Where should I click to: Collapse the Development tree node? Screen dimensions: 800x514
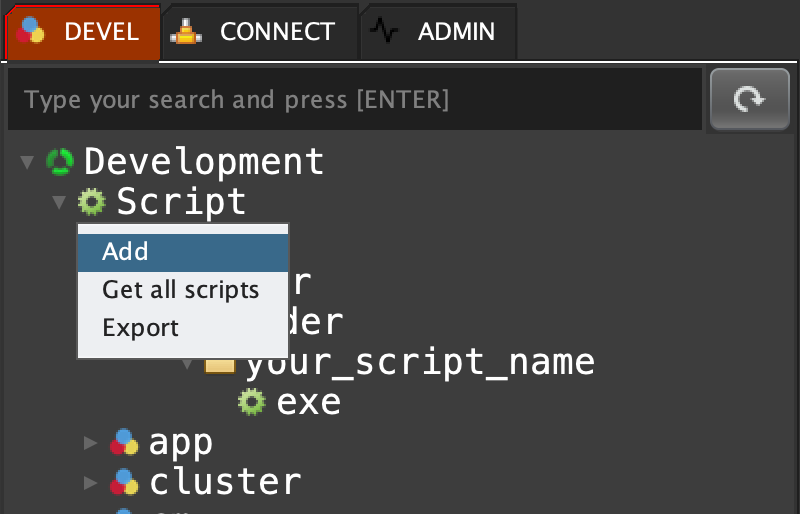coord(27,162)
